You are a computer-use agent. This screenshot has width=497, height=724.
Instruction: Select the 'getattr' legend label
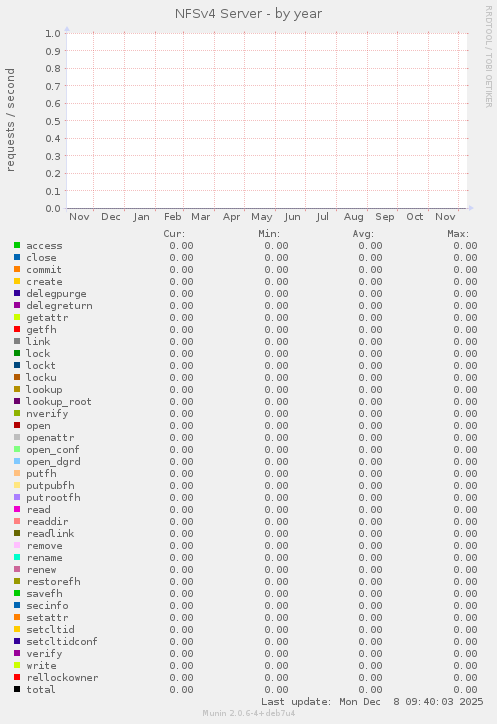[x=47, y=318]
